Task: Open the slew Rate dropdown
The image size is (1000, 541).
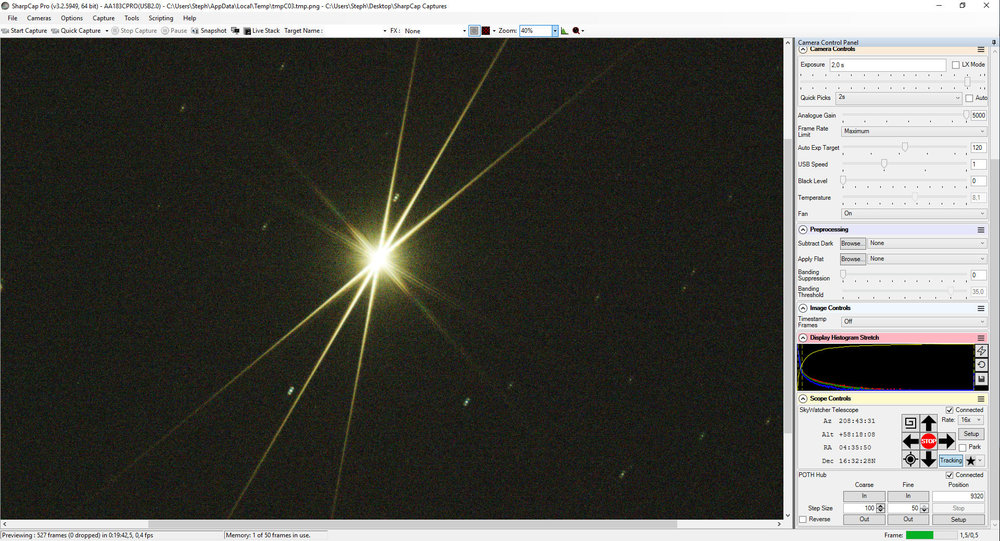Action: (x=971, y=420)
